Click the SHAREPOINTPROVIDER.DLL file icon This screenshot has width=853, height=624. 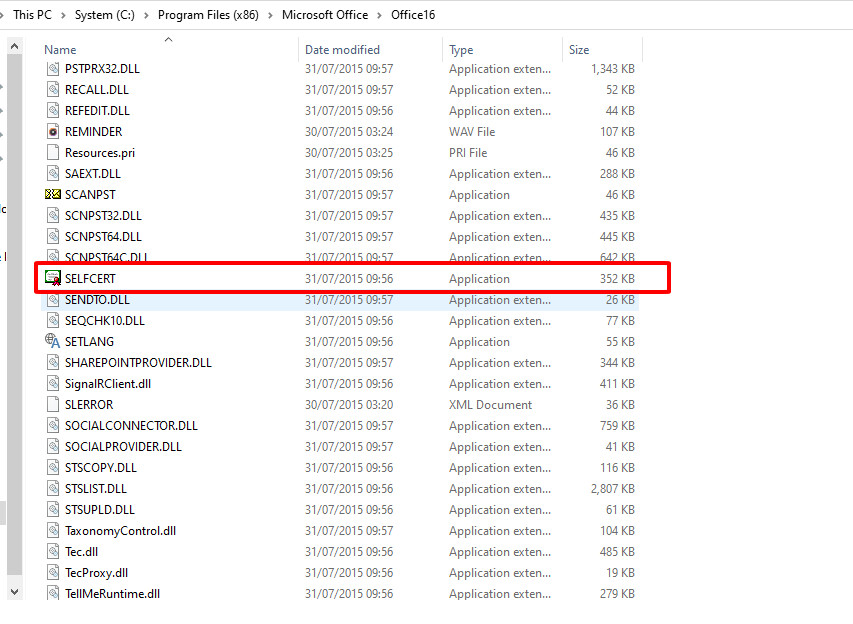53,362
